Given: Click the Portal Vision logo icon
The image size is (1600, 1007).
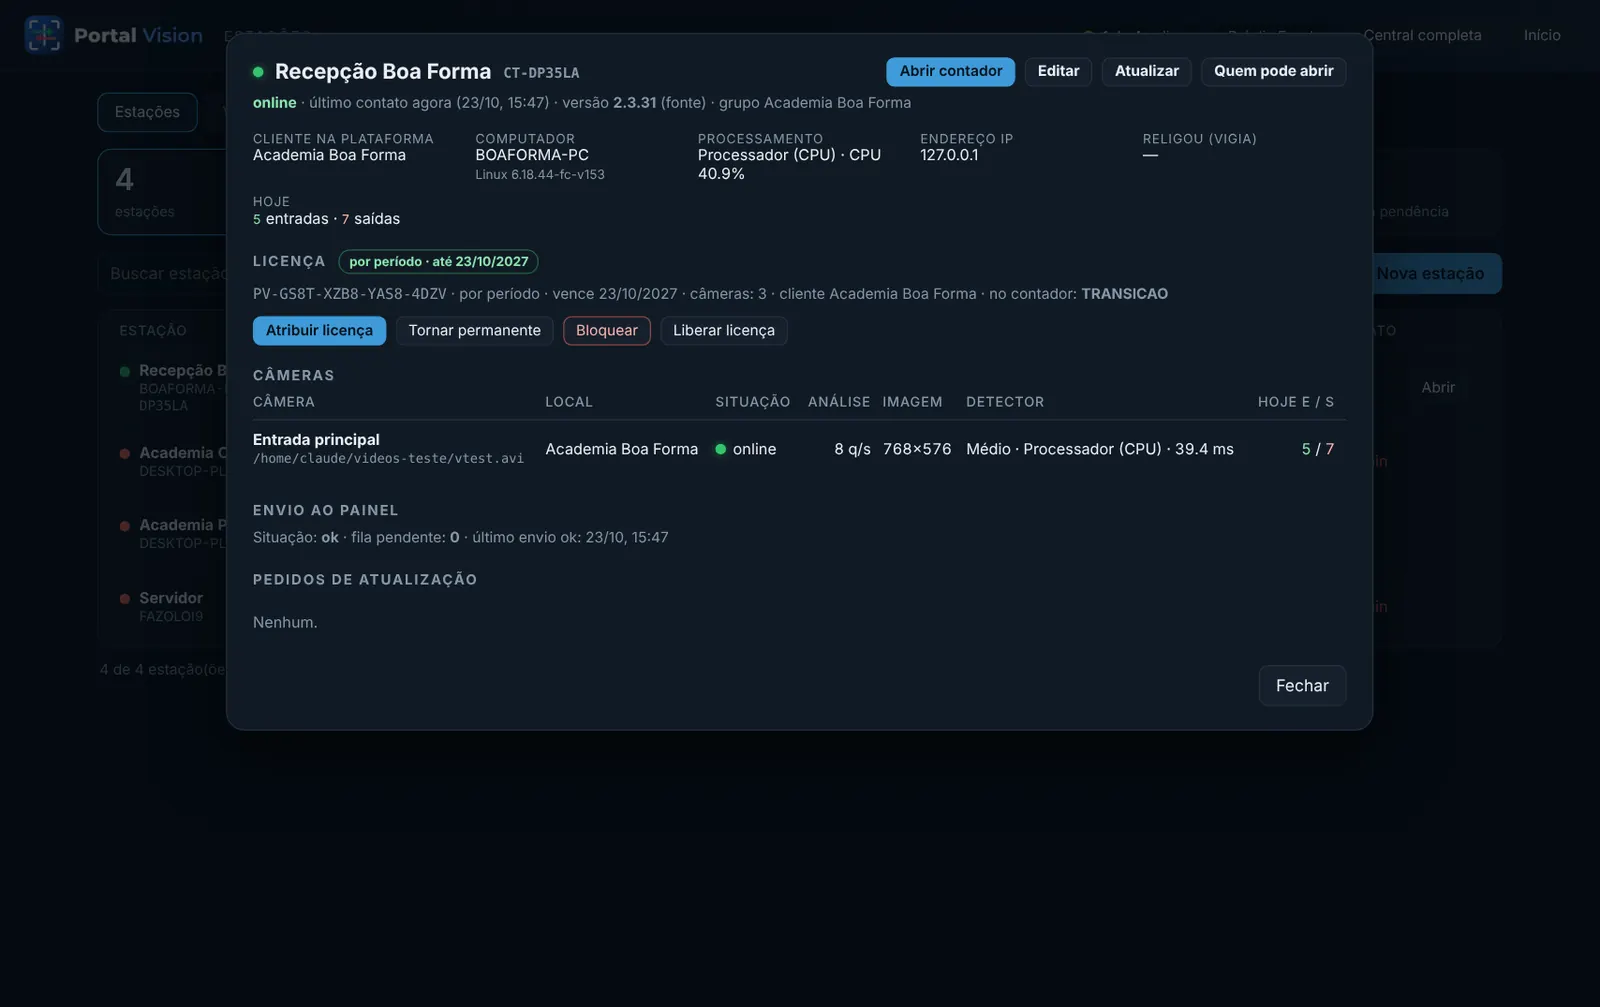Looking at the screenshot, I should pos(43,35).
